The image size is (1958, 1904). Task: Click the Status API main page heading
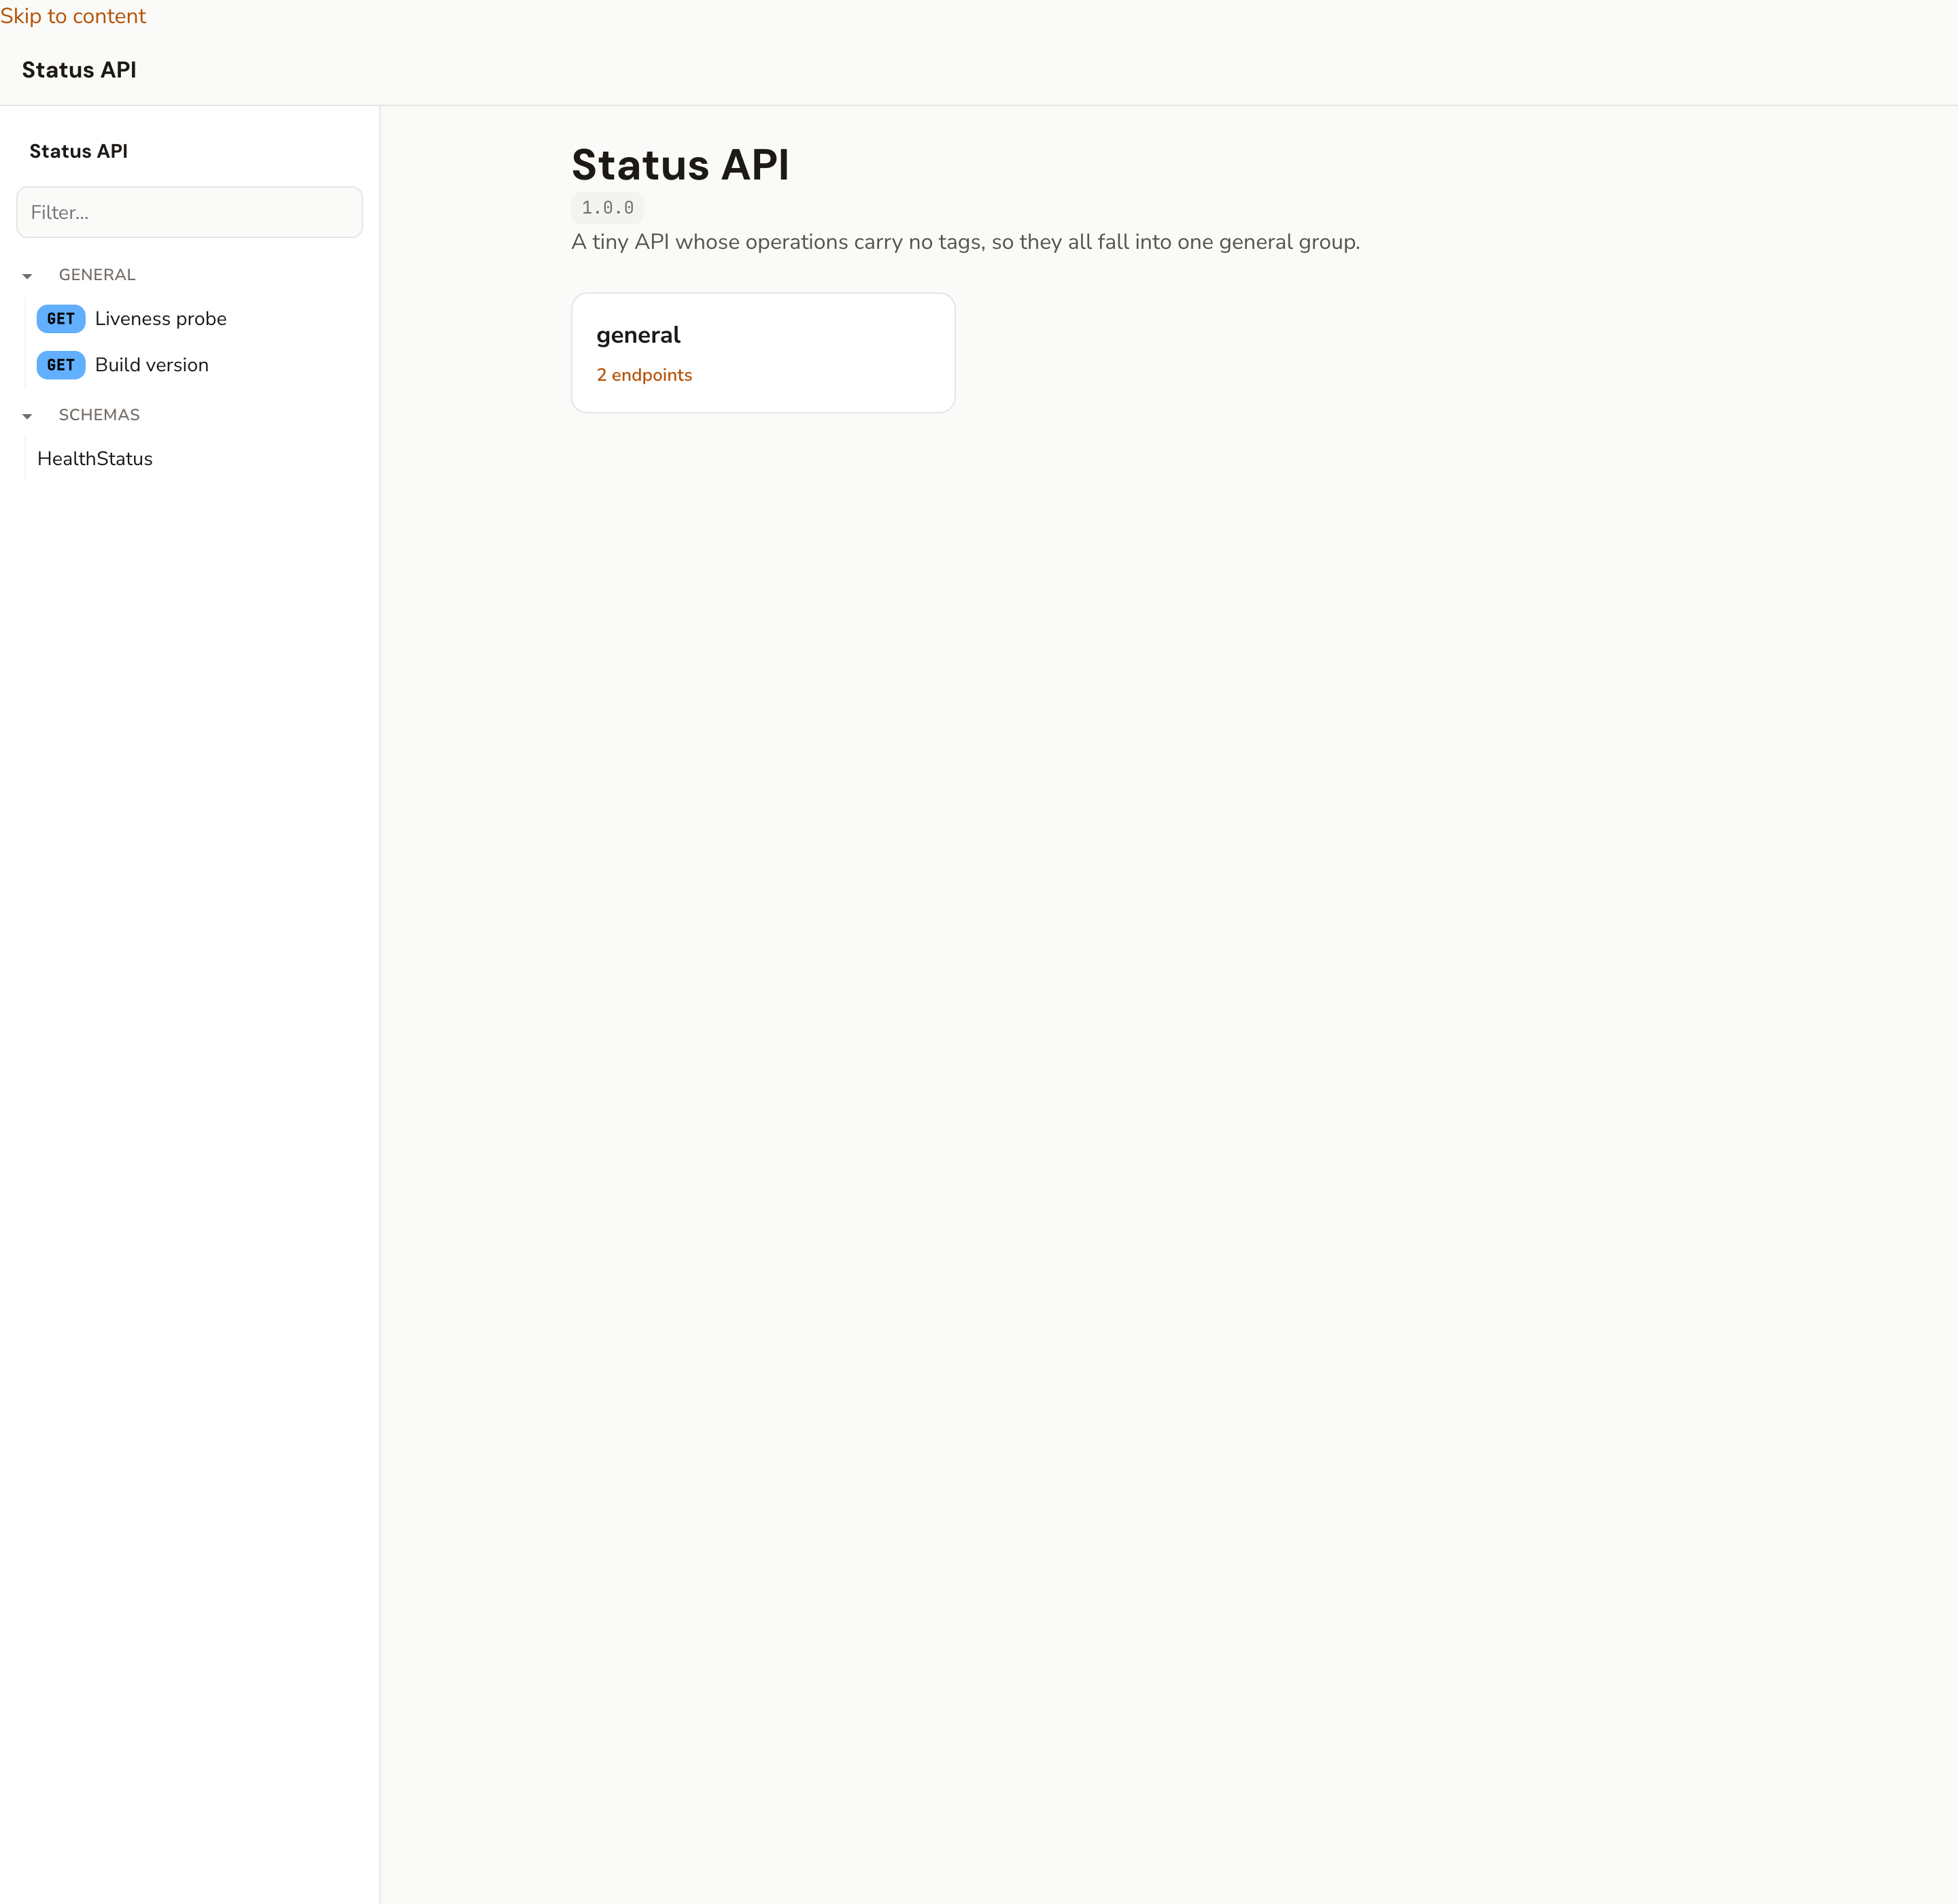pos(680,165)
